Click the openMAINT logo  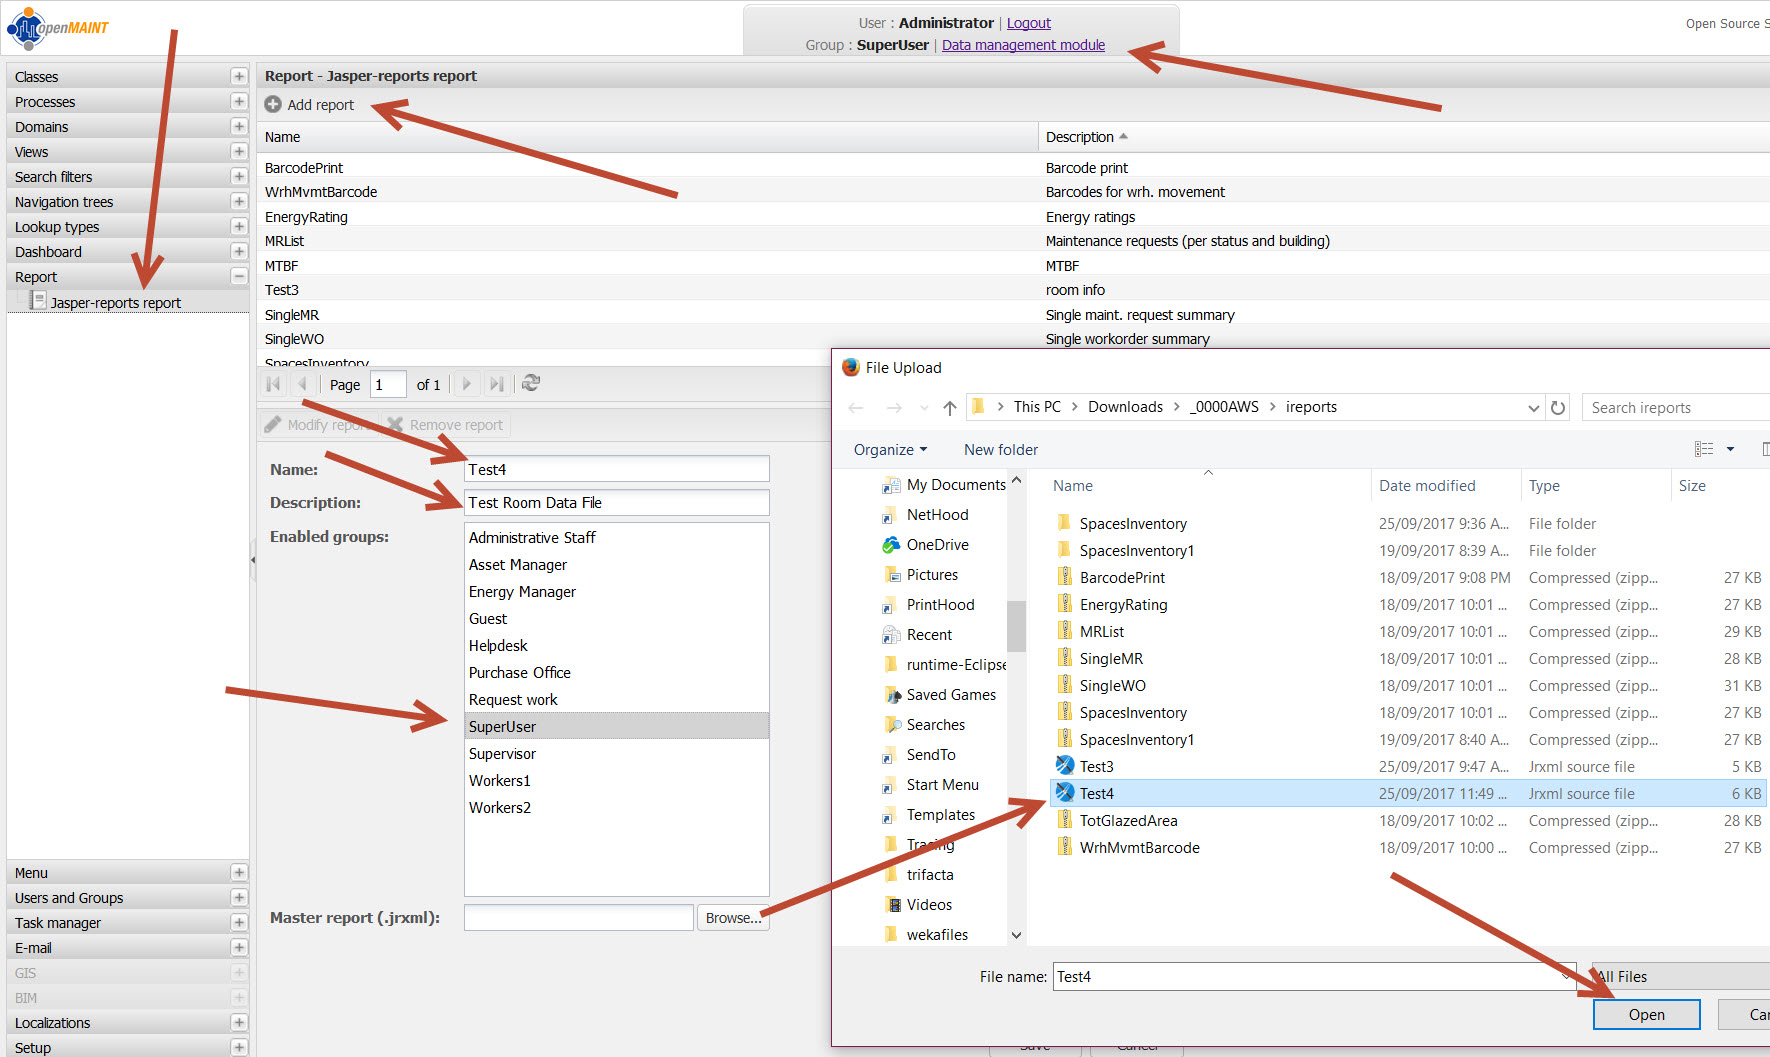[x=58, y=28]
